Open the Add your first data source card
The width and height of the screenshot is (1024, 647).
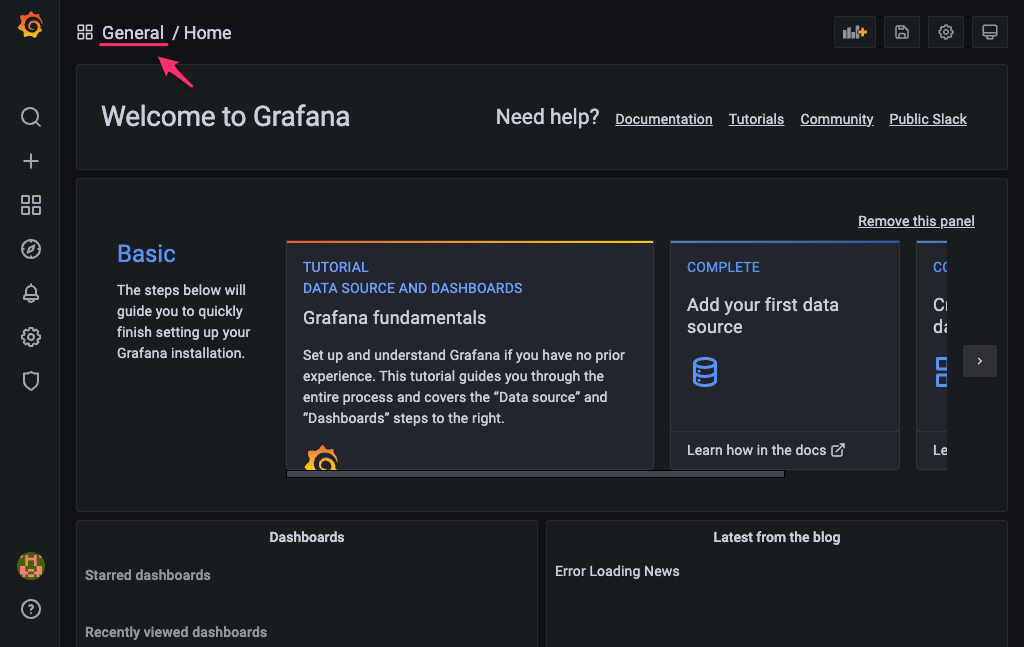click(x=785, y=355)
